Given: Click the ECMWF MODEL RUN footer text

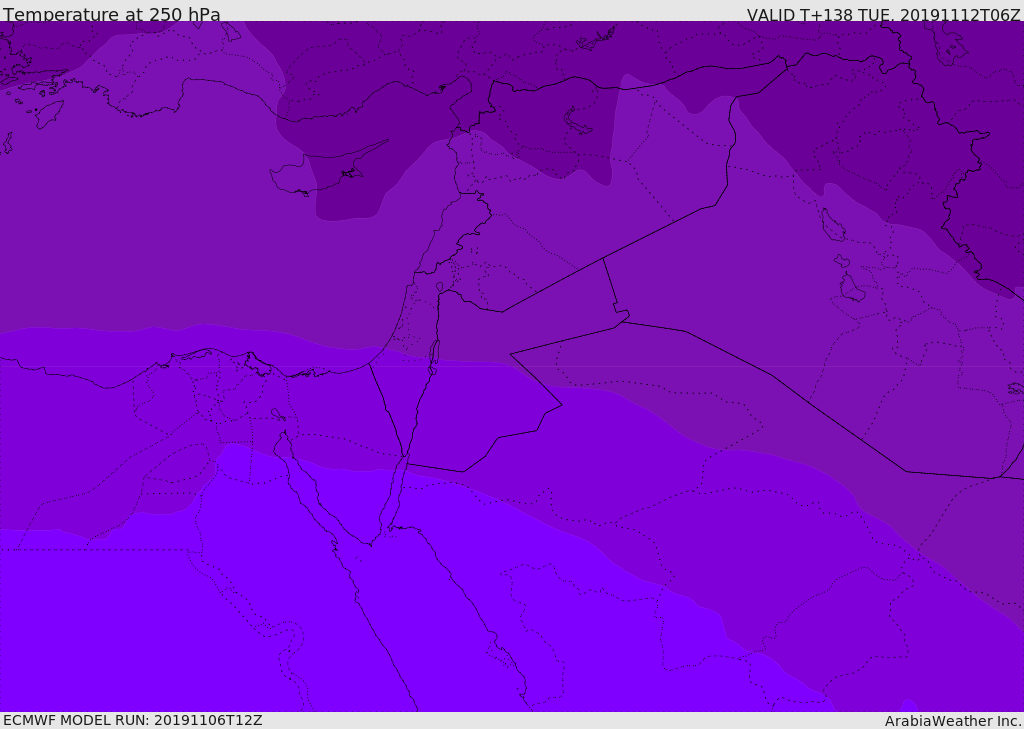Looking at the screenshot, I should (132, 720).
